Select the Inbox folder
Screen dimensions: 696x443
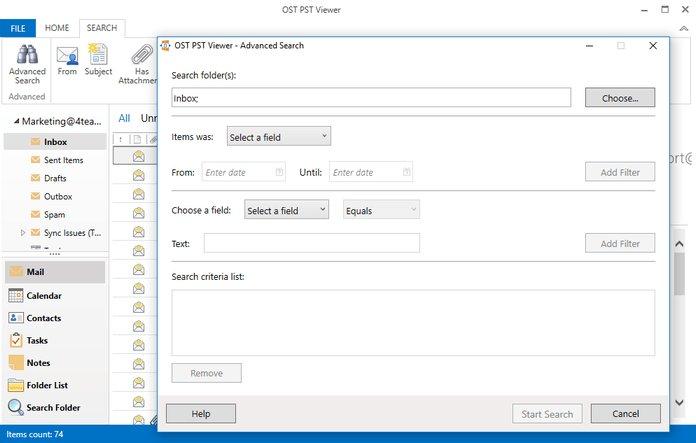coord(55,142)
